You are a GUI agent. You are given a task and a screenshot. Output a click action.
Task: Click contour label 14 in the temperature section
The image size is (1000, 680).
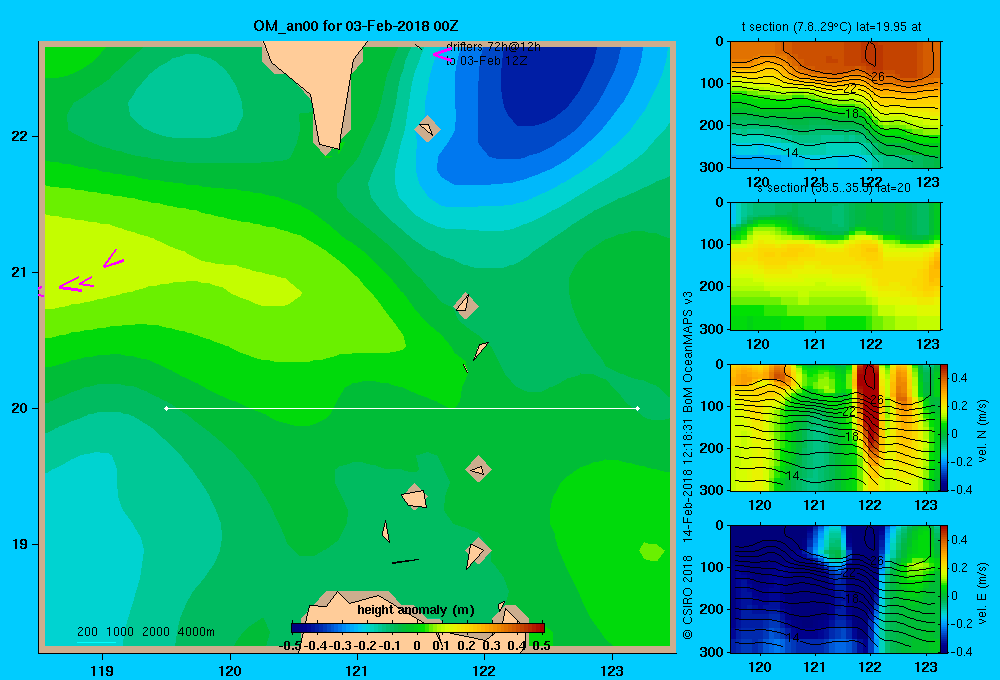pos(791,153)
